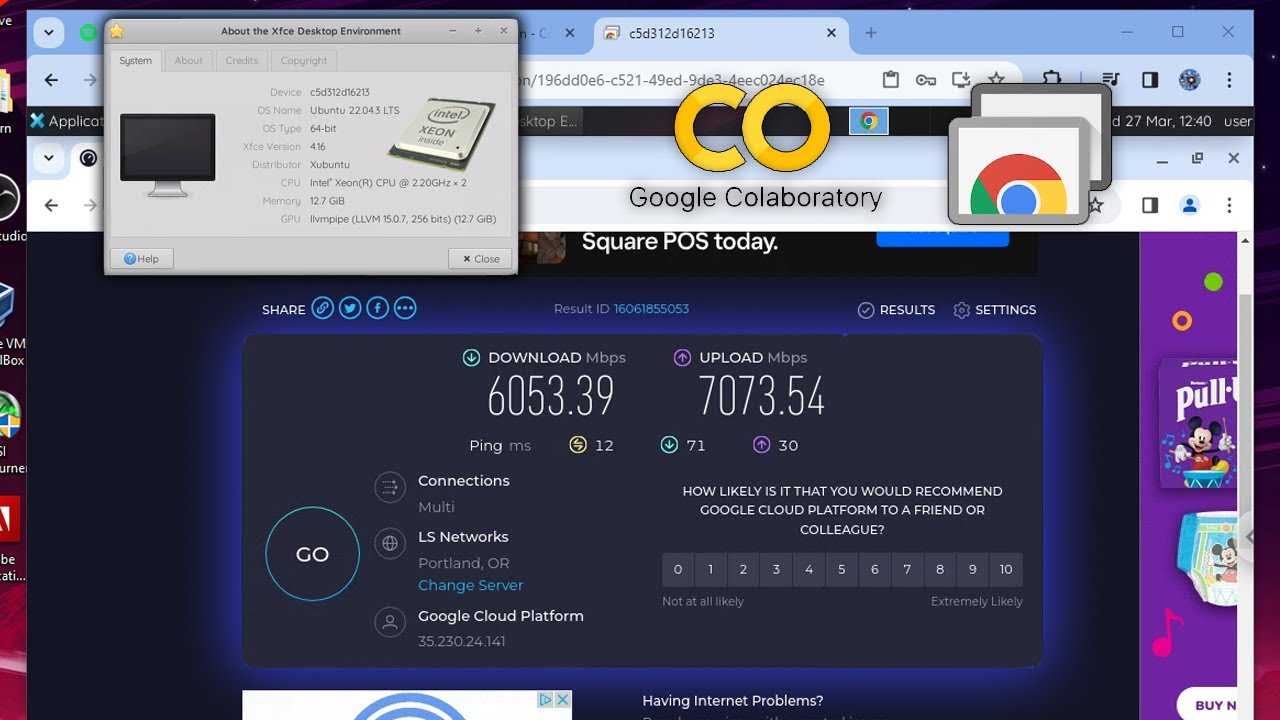Rate recommendation likelihood as 7
Viewport: 1280px width, 720px height.
[x=907, y=569]
